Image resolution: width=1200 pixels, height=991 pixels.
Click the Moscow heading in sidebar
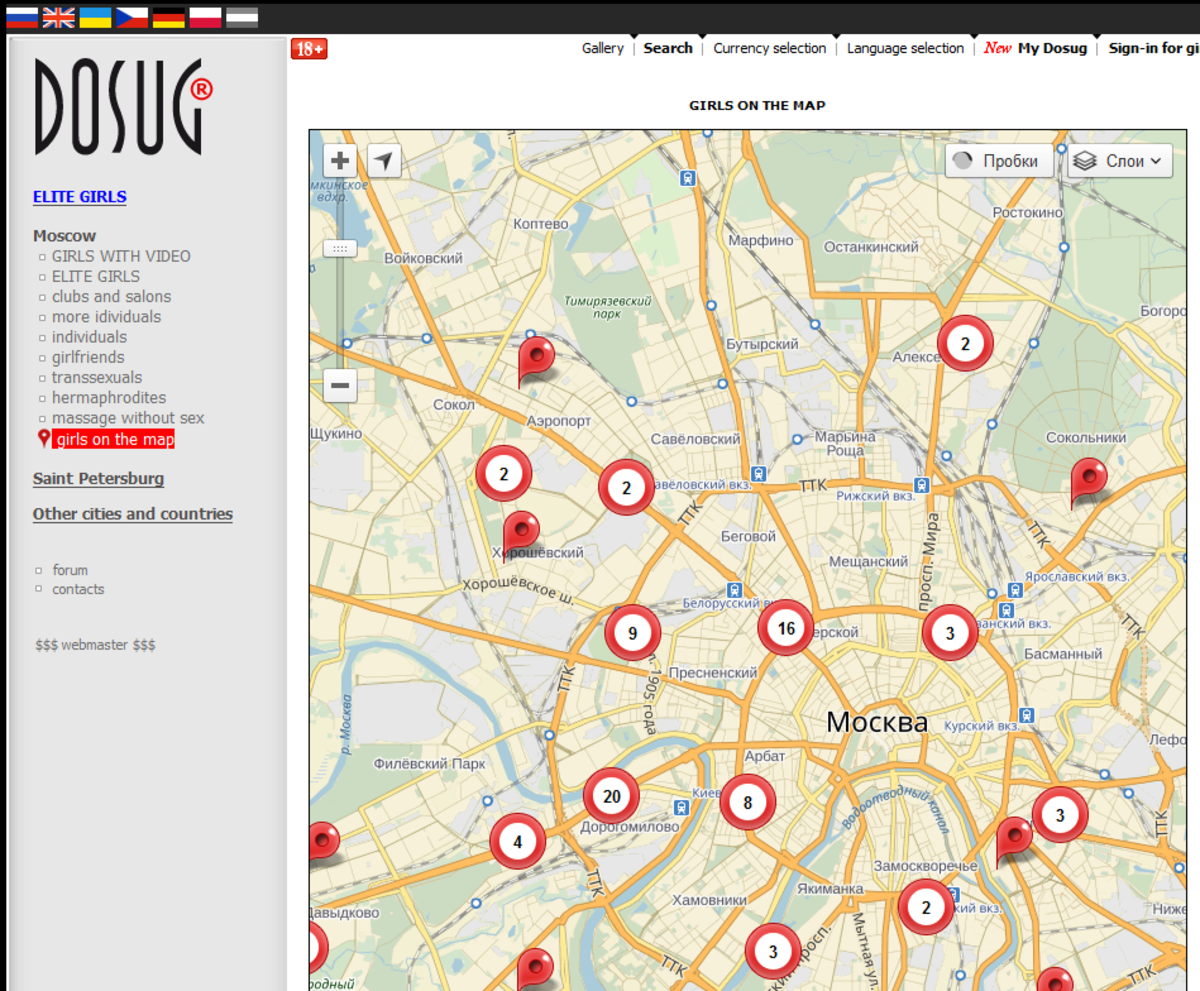(x=64, y=236)
